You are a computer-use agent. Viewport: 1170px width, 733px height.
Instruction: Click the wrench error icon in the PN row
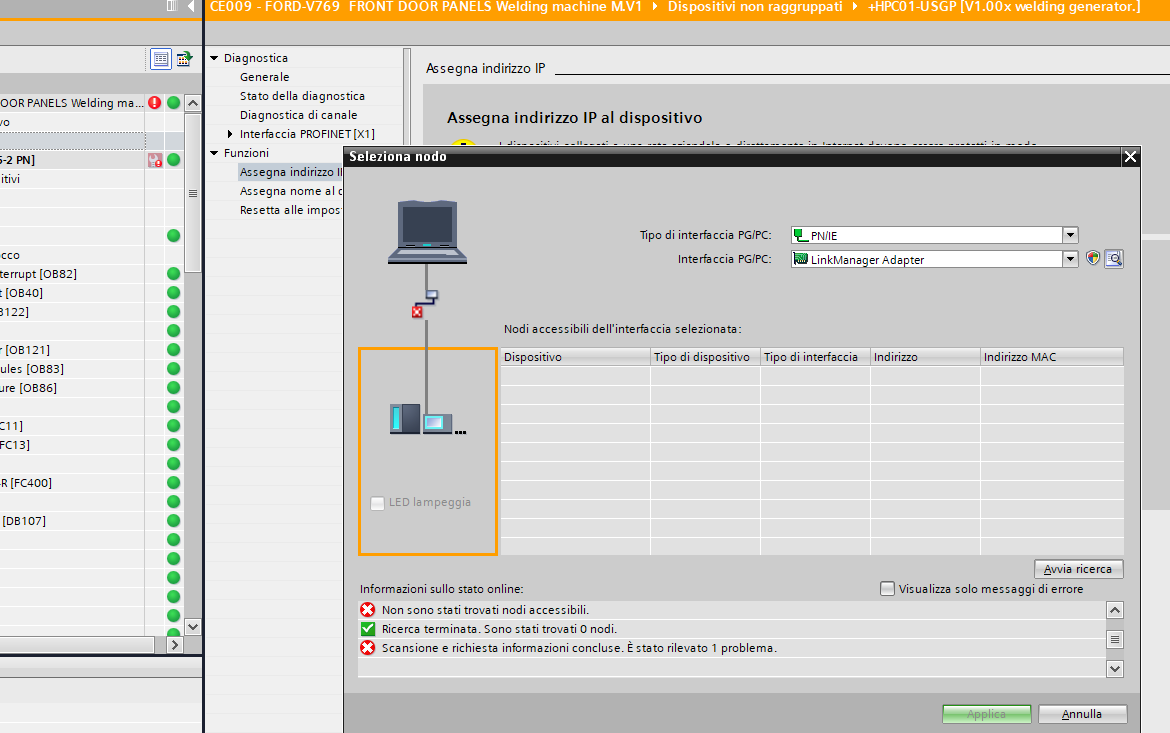click(154, 160)
